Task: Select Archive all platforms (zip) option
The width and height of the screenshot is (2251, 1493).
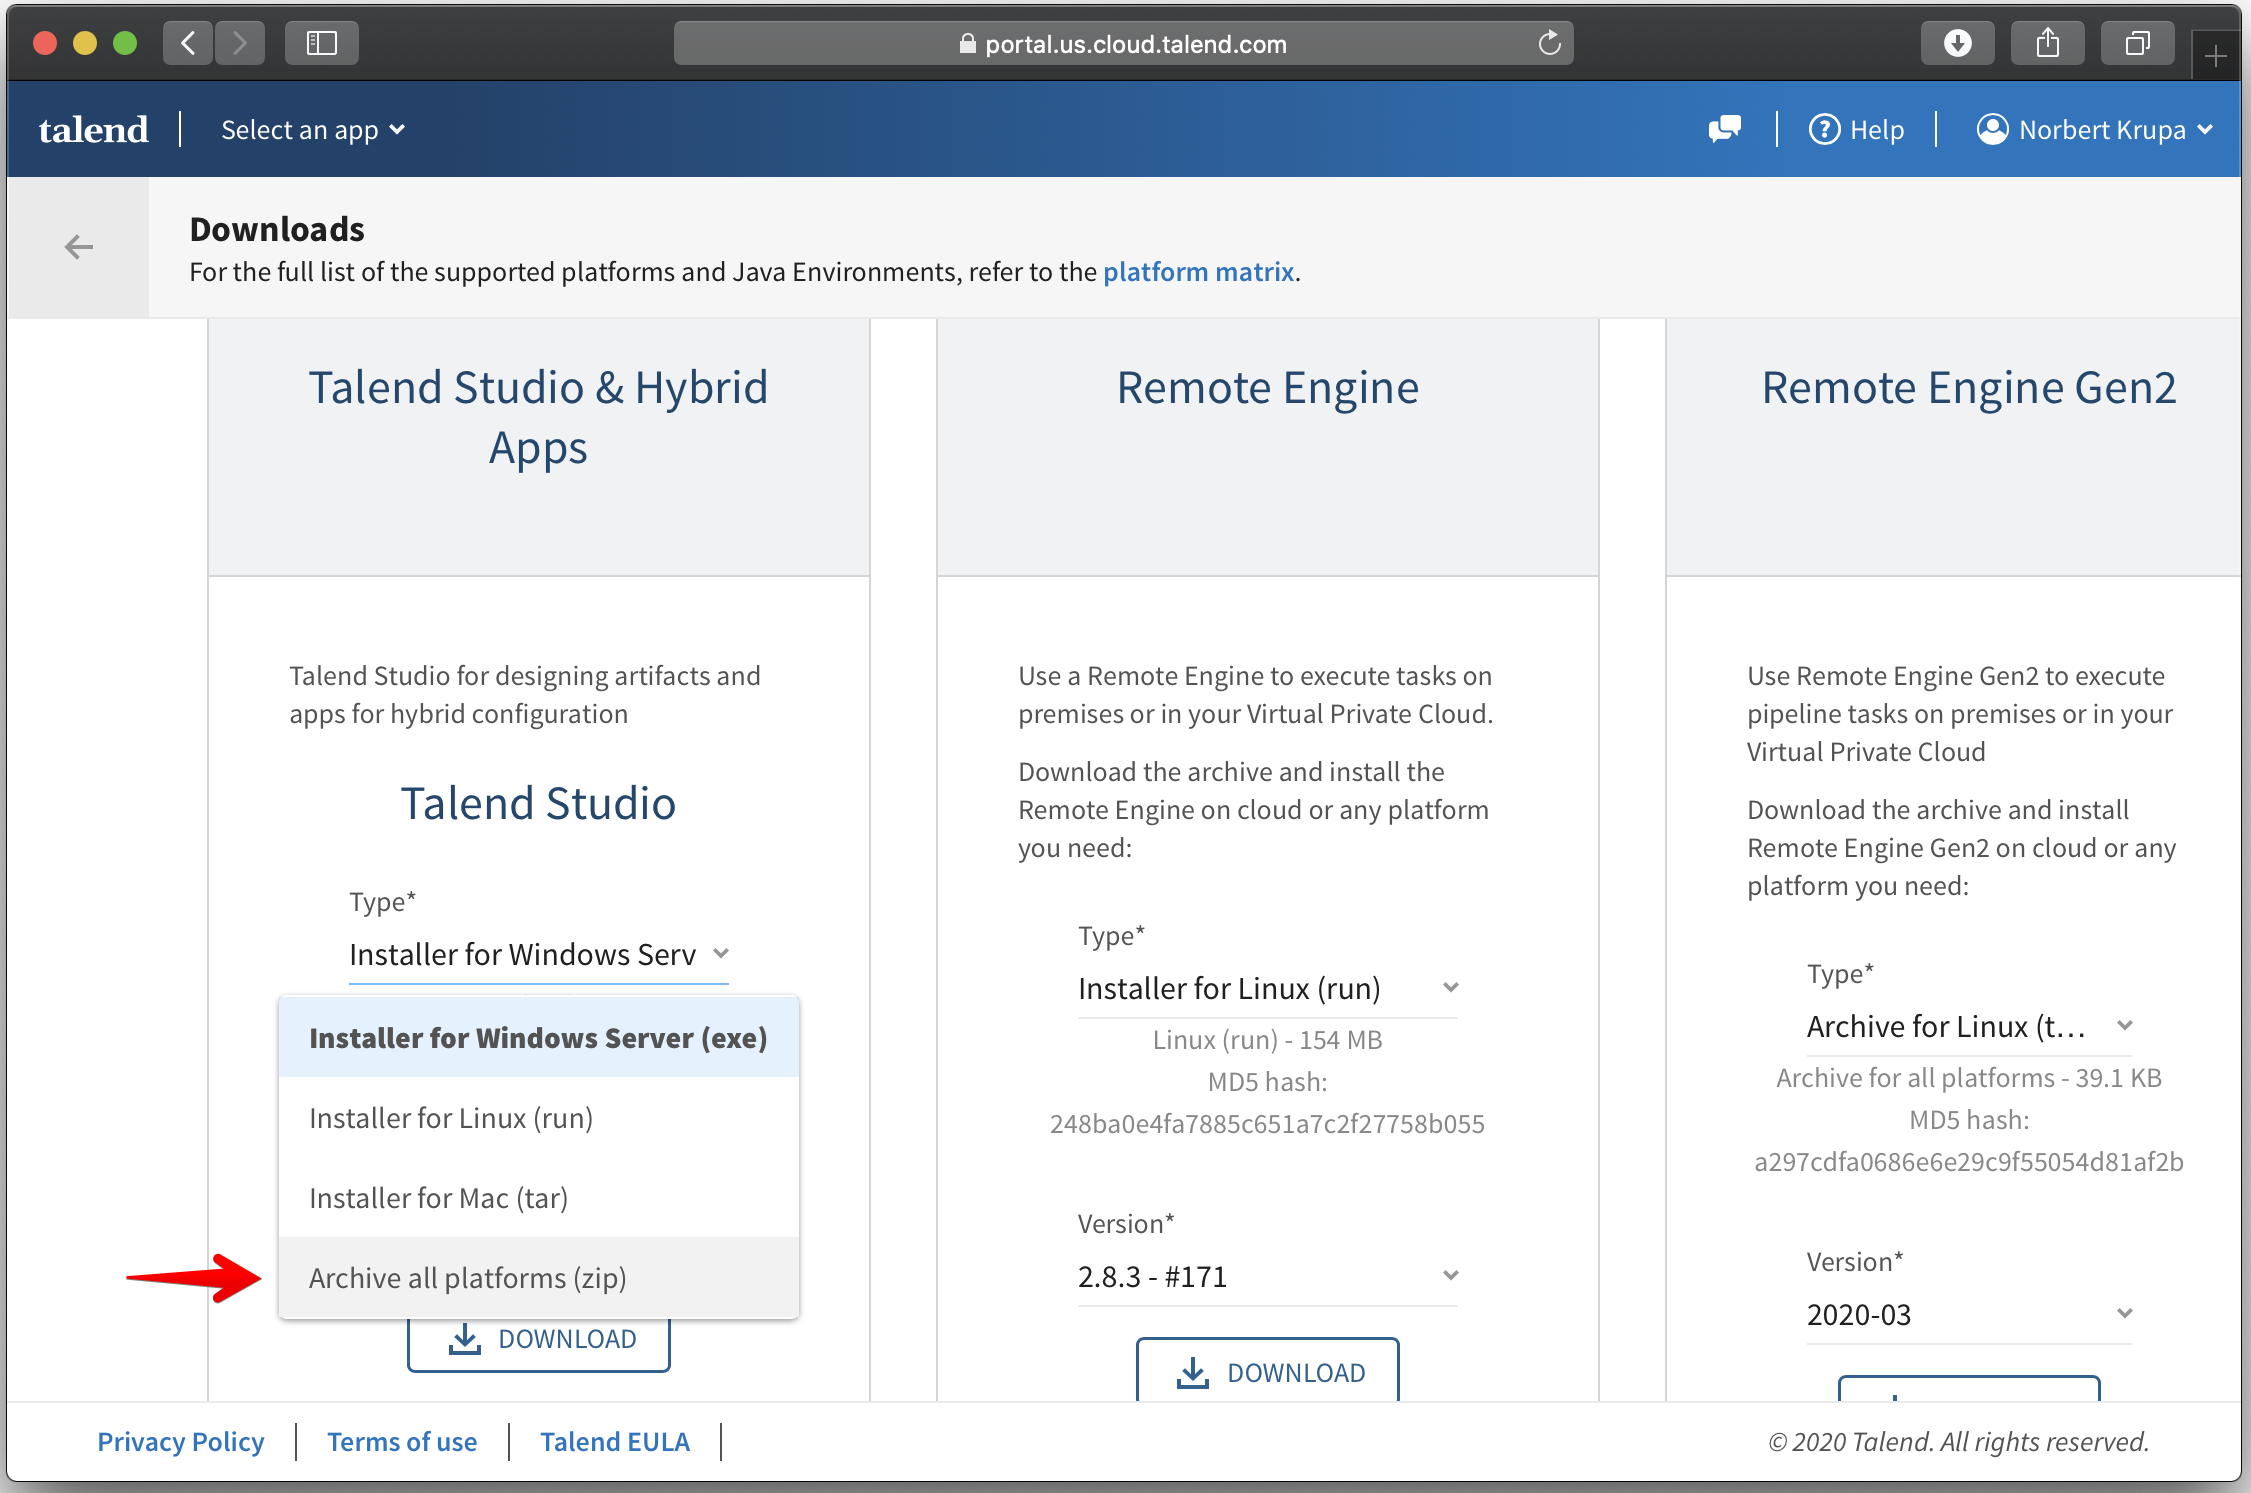Action: tap(468, 1277)
